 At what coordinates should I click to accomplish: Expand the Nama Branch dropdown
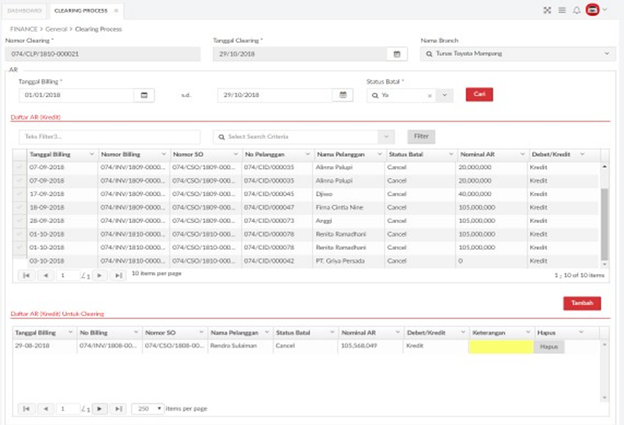tap(607, 54)
